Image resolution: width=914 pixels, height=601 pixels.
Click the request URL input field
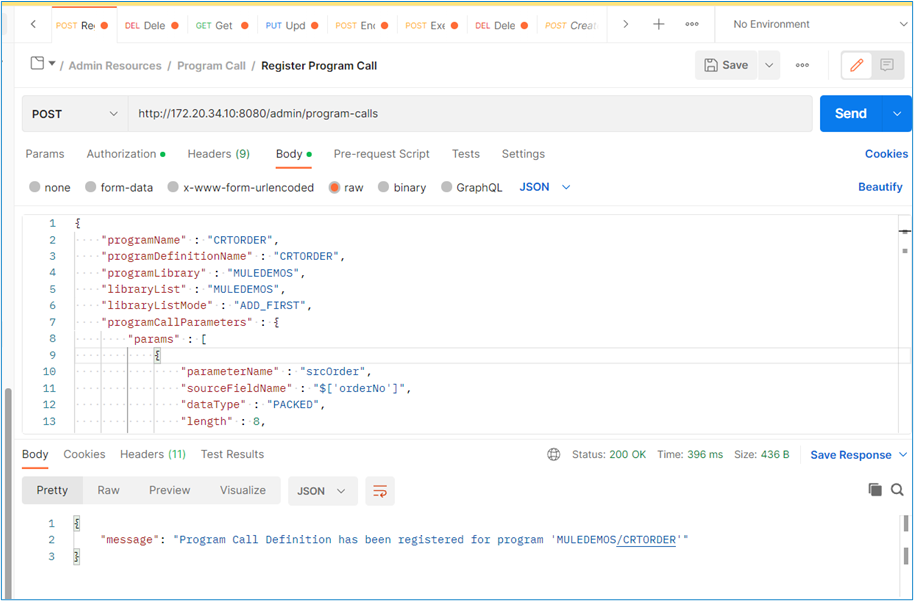[x=470, y=114]
